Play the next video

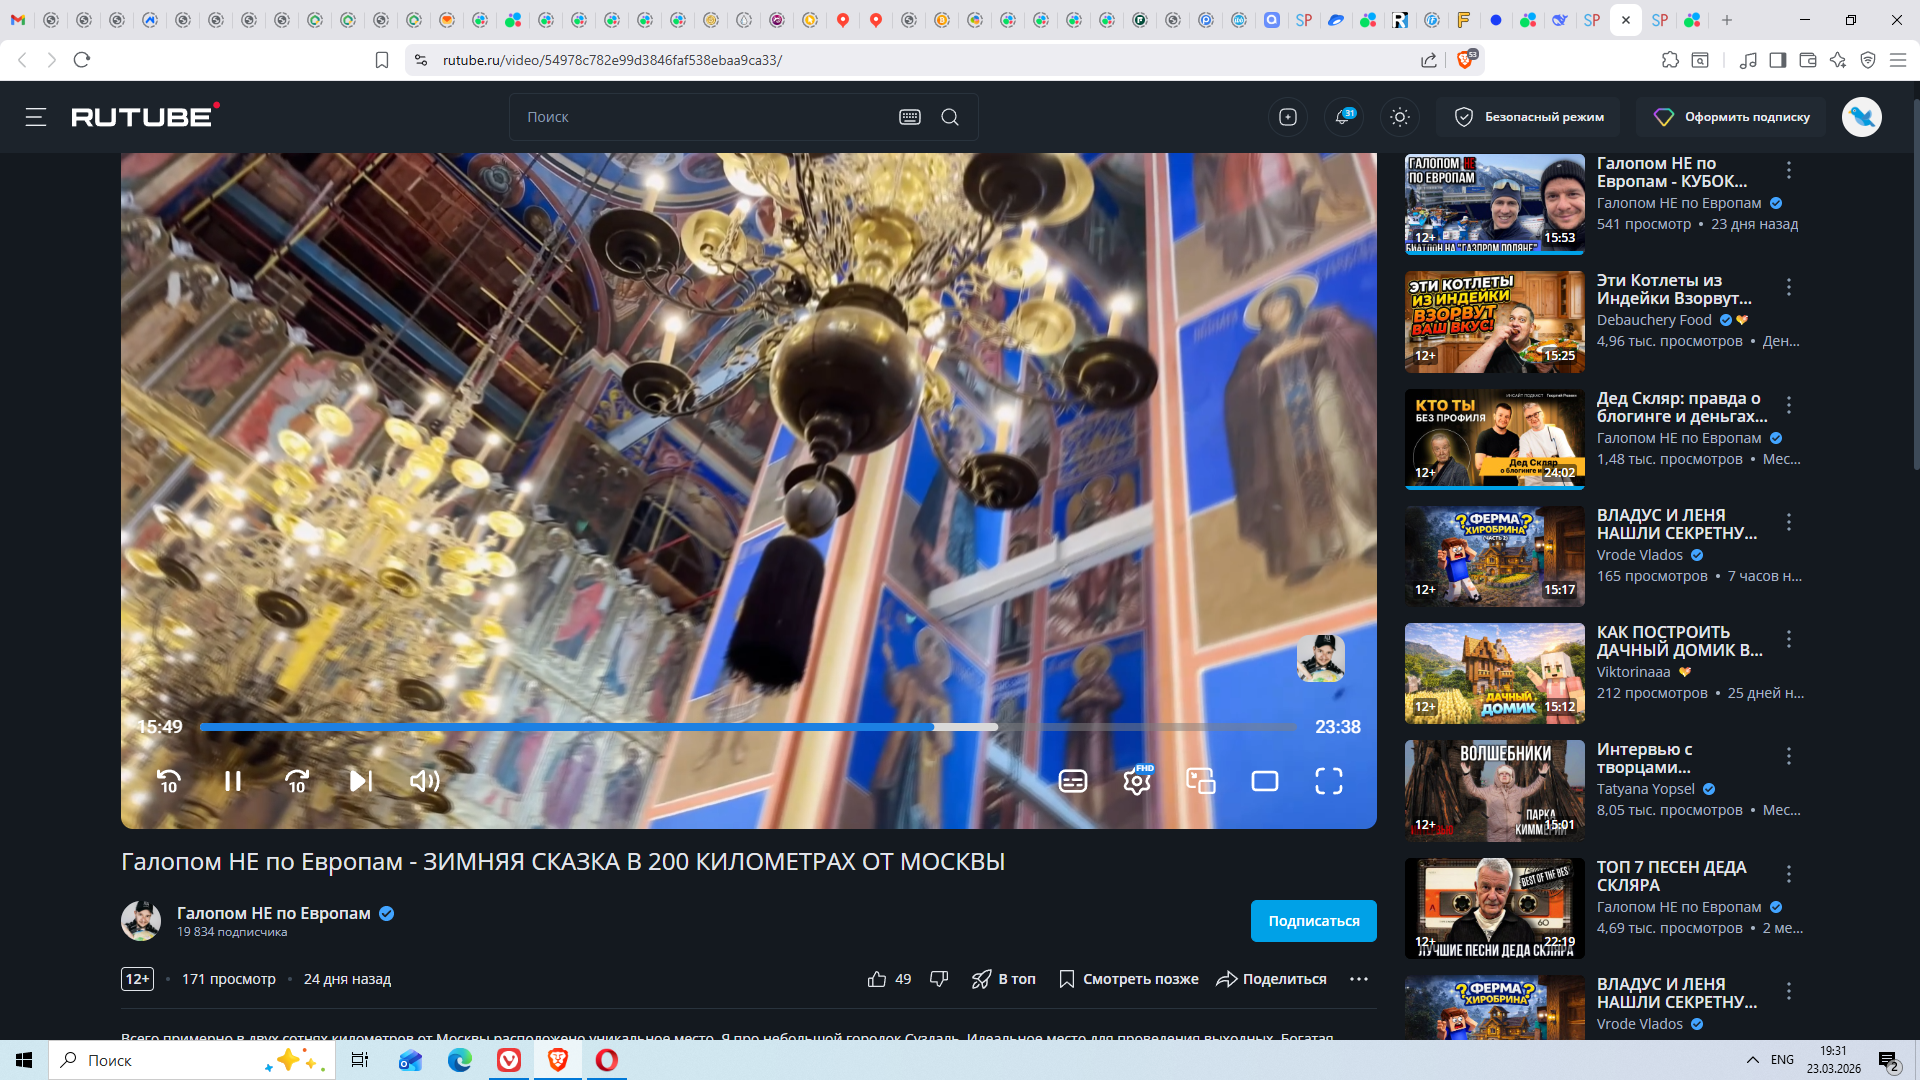pos(360,781)
